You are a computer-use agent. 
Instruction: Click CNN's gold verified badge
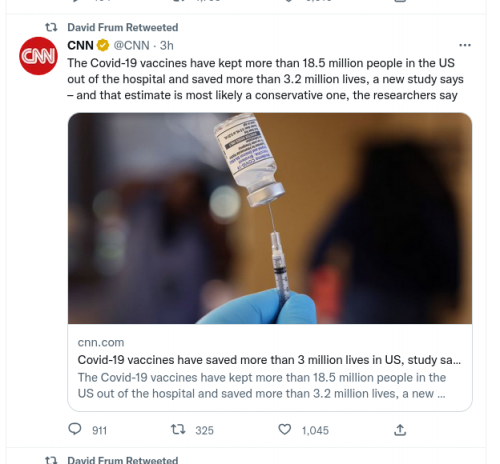pyautogui.click(x=103, y=45)
